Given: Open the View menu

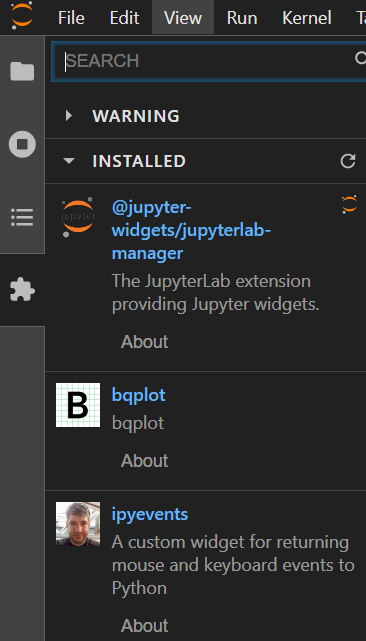Looking at the screenshot, I should coord(183,18).
